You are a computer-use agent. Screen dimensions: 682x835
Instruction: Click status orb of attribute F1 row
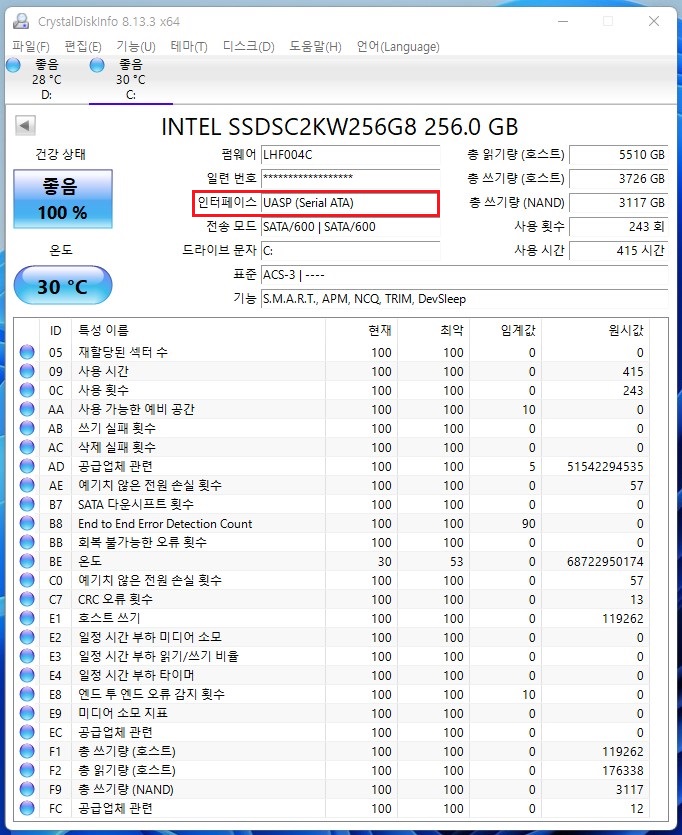pos(27,751)
